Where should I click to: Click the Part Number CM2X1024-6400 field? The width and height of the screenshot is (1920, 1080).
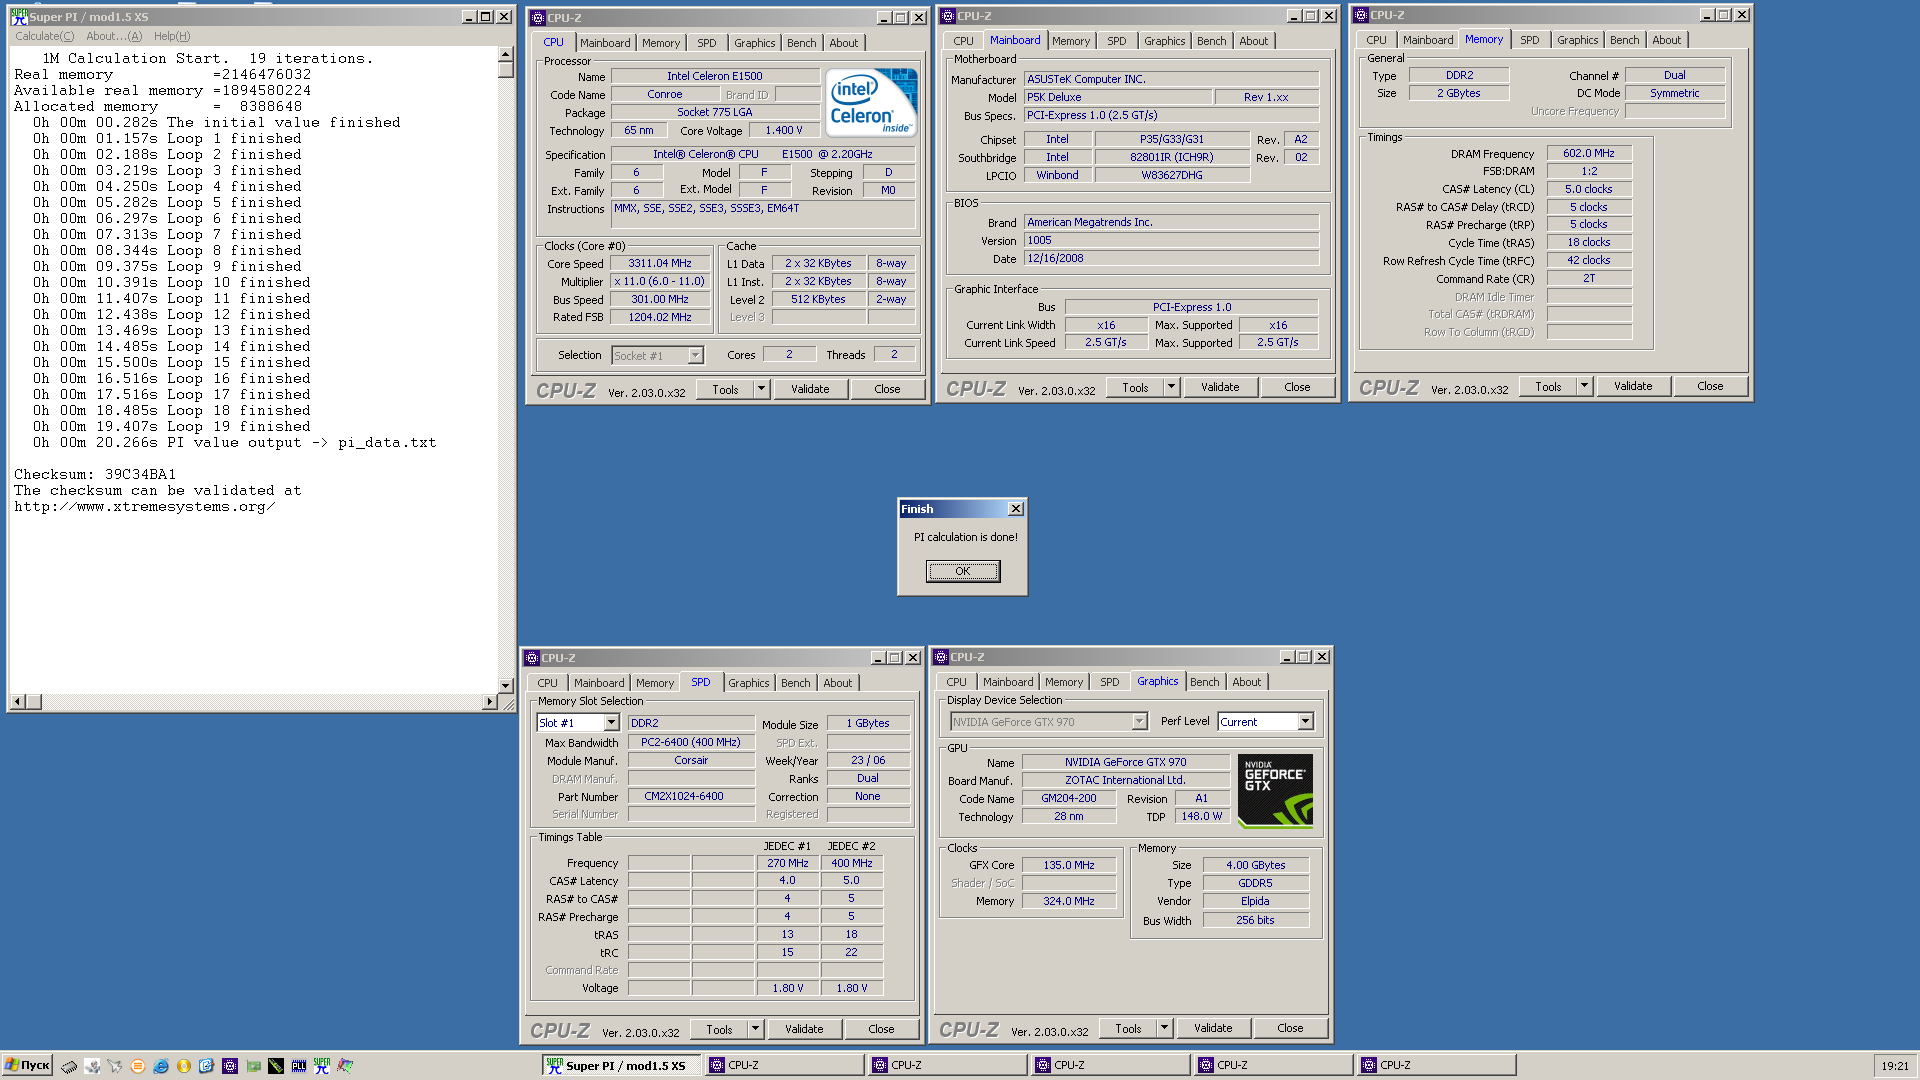coord(691,797)
